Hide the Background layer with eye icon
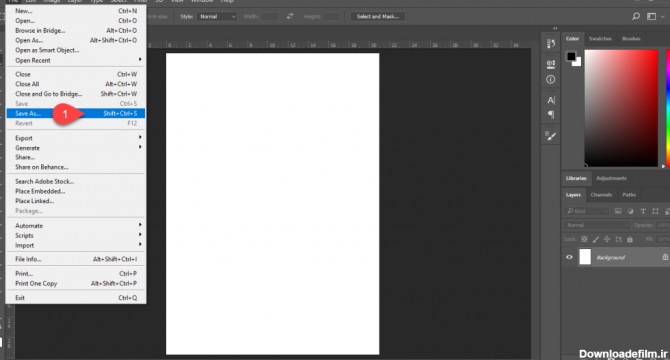Image resolution: width=670 pixels, height=360 pixels. [x=569, y=257]
